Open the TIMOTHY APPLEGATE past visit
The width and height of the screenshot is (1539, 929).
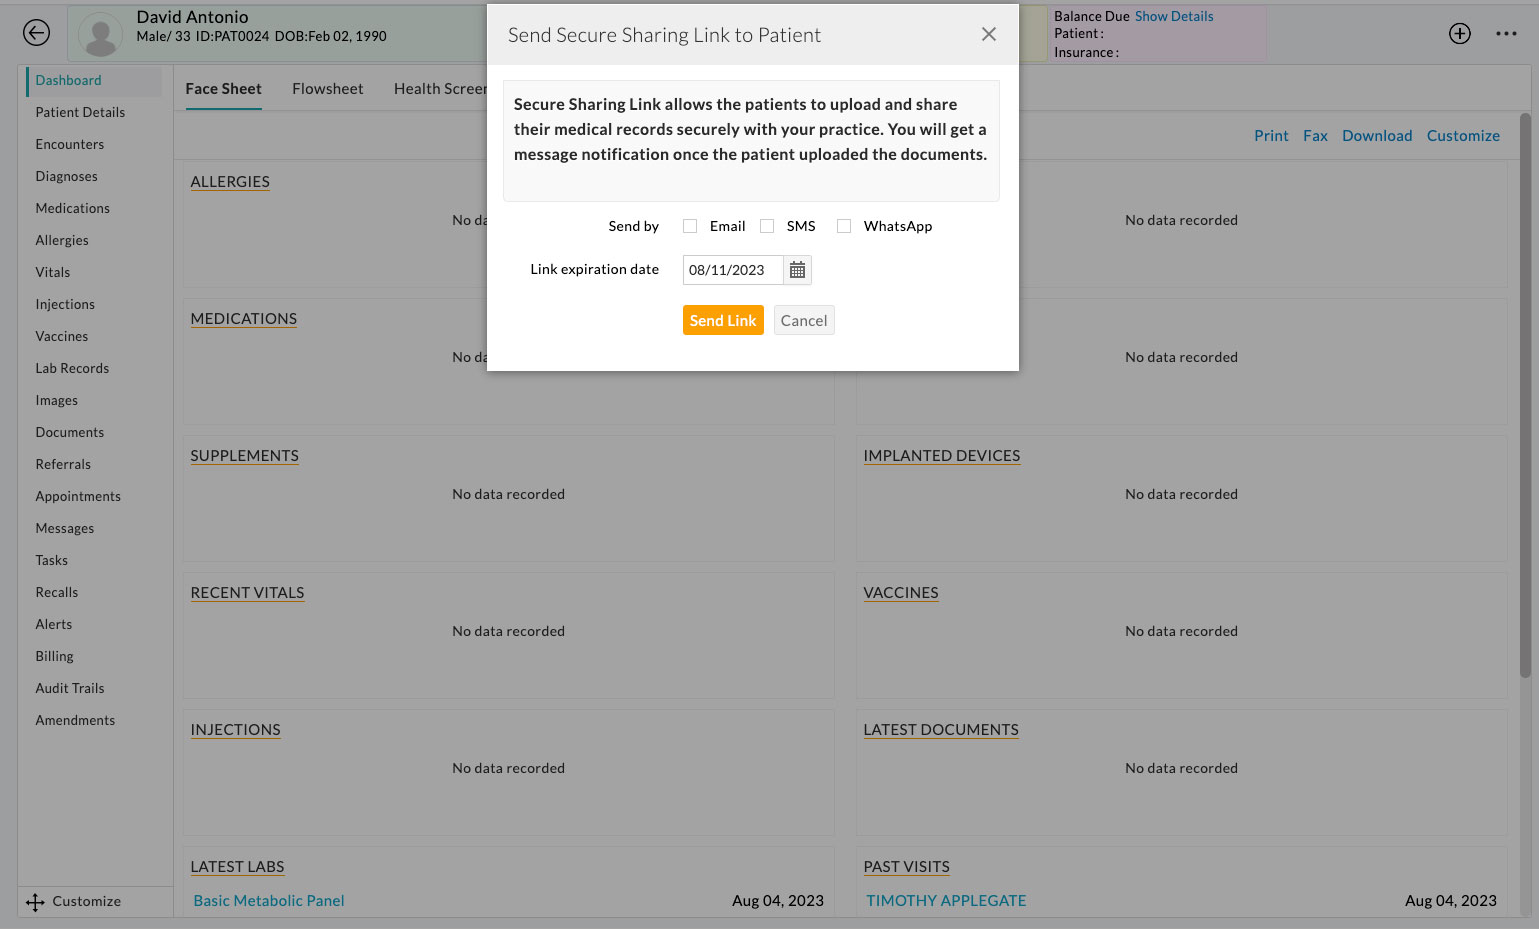tap(946, 900)
